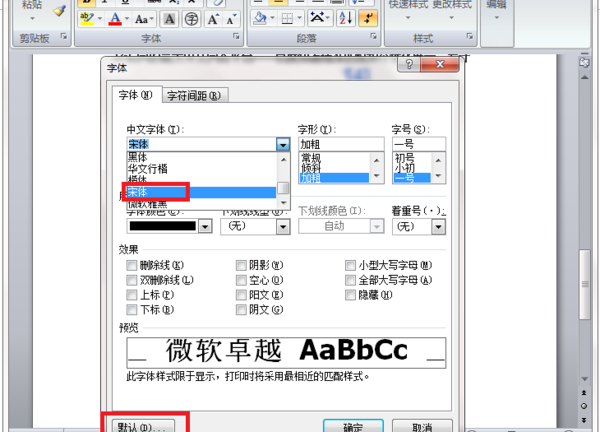Click the red font color icon
Viewport: 600px width, 432px height.
tap(115, 19)
